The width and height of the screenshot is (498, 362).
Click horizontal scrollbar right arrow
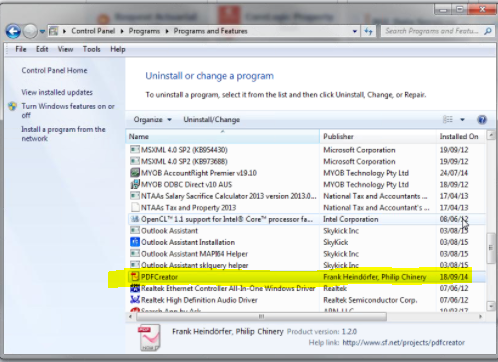(480, 316)
